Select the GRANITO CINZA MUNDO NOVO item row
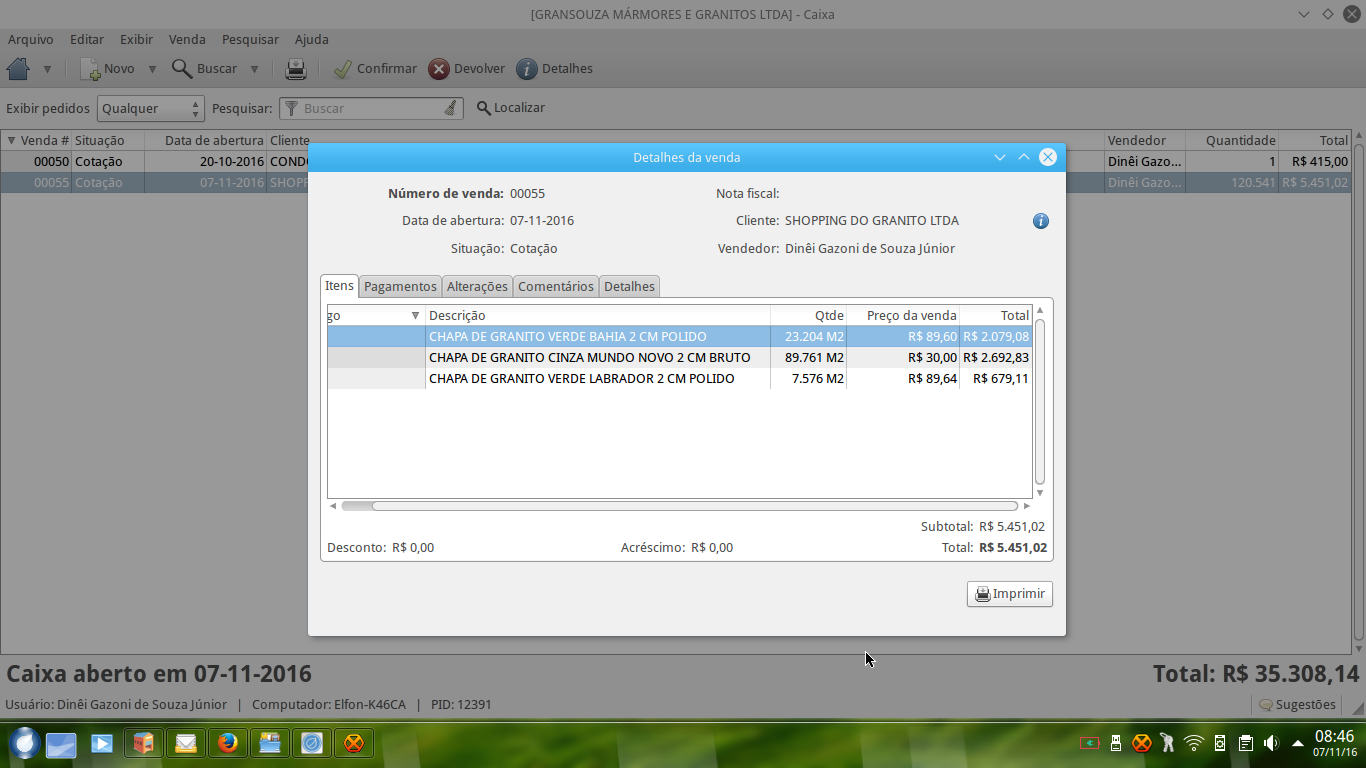This screenshot has height=768, width=1366. (x=679, y=357)
